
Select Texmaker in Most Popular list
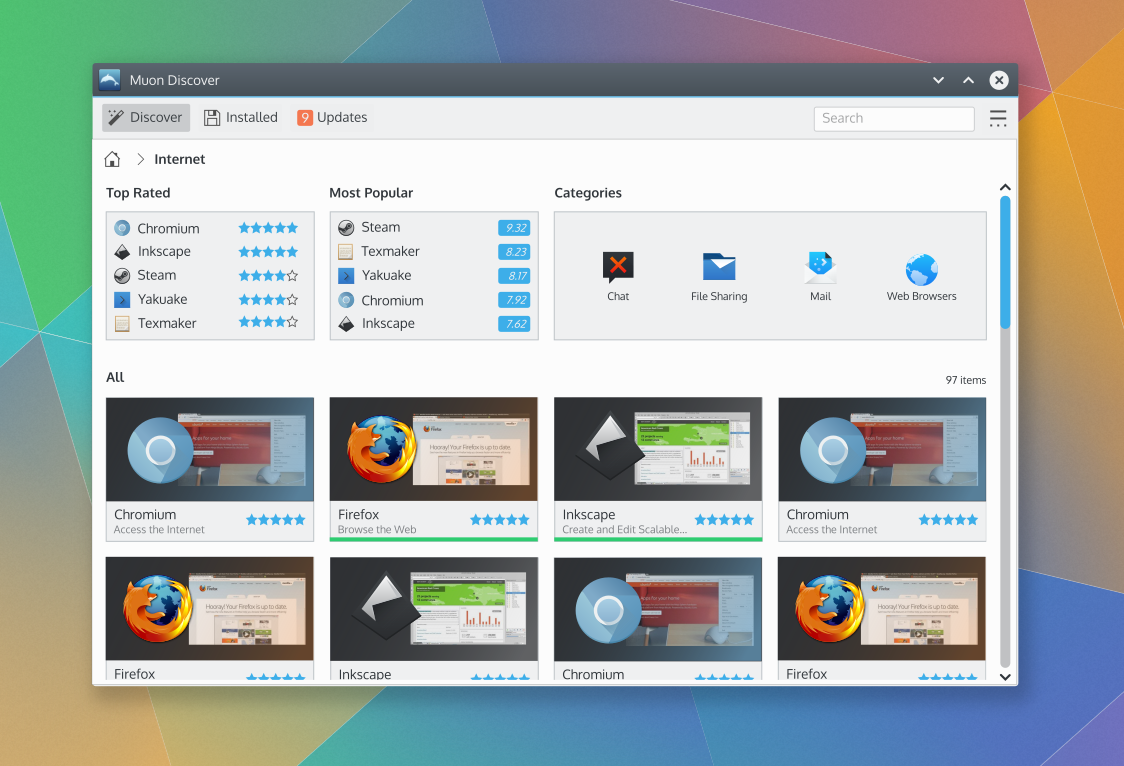tap(390, 251)
